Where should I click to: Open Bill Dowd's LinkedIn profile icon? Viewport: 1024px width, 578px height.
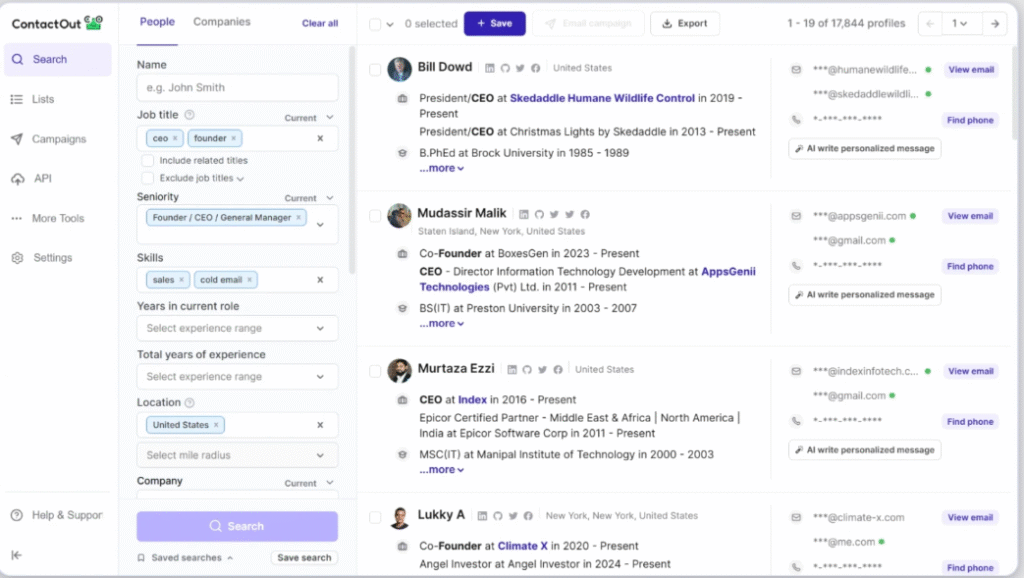click(488, 68)
